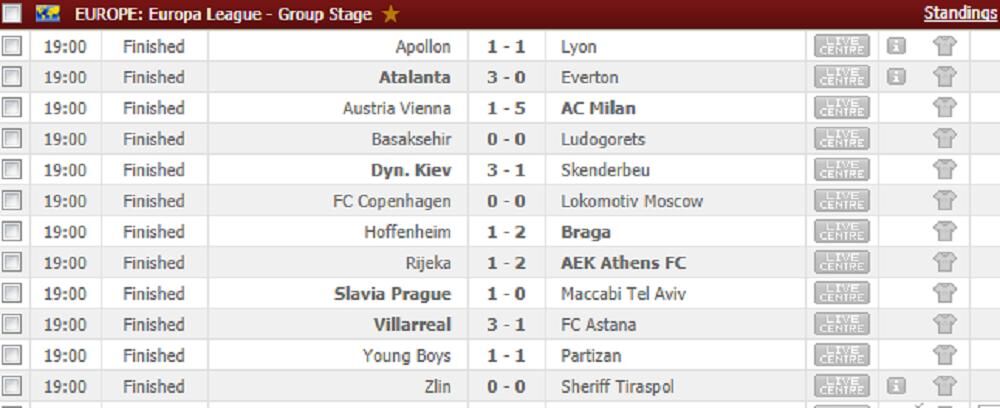Mark the Rijeka vs AEK Athens checkbox
Image resolution: width=1000 pixels, height=408 pixels.
12,263
